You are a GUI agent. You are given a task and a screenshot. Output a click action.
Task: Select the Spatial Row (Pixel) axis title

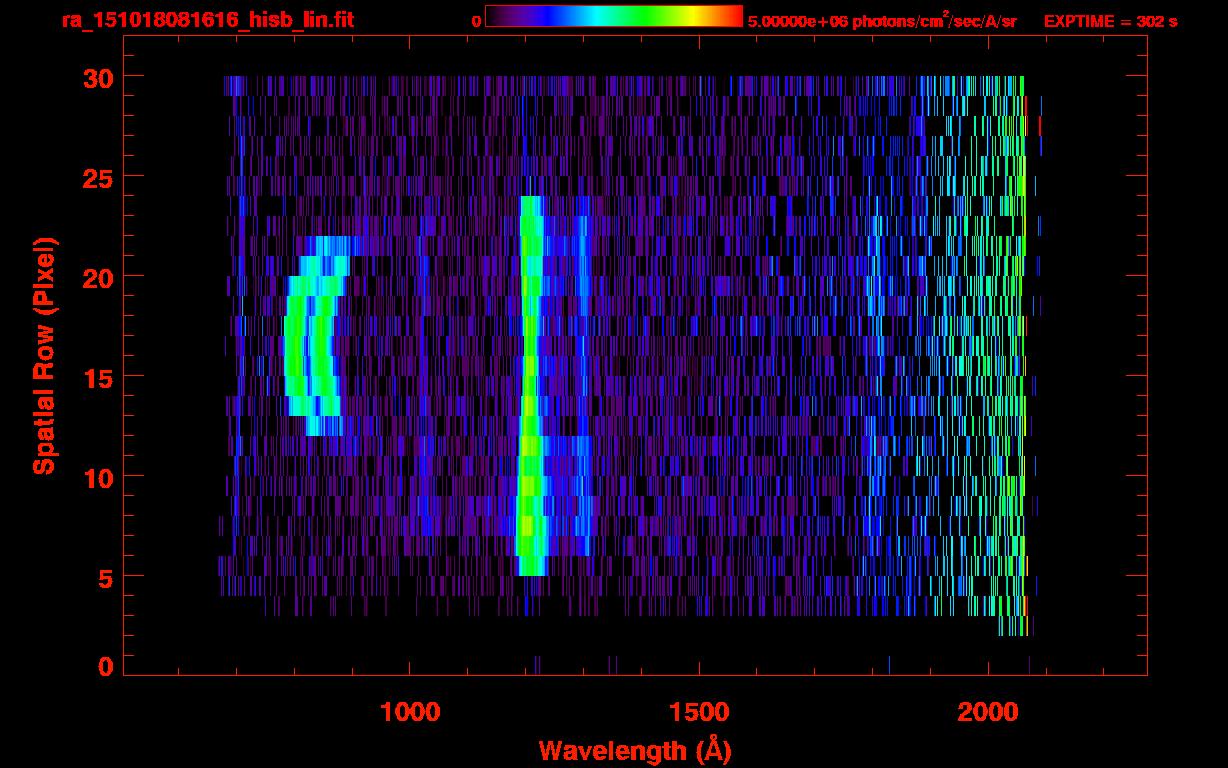click(x=43, y=355)
